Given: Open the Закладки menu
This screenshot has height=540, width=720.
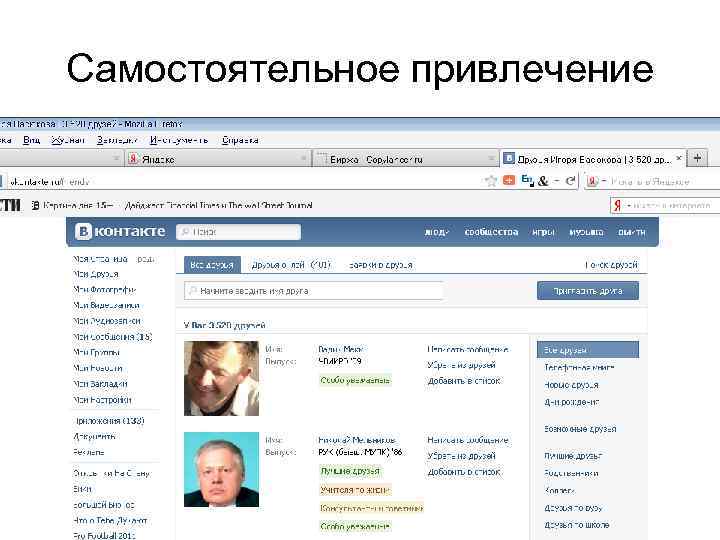Looking at the screenshot, I should click(117, 140).
